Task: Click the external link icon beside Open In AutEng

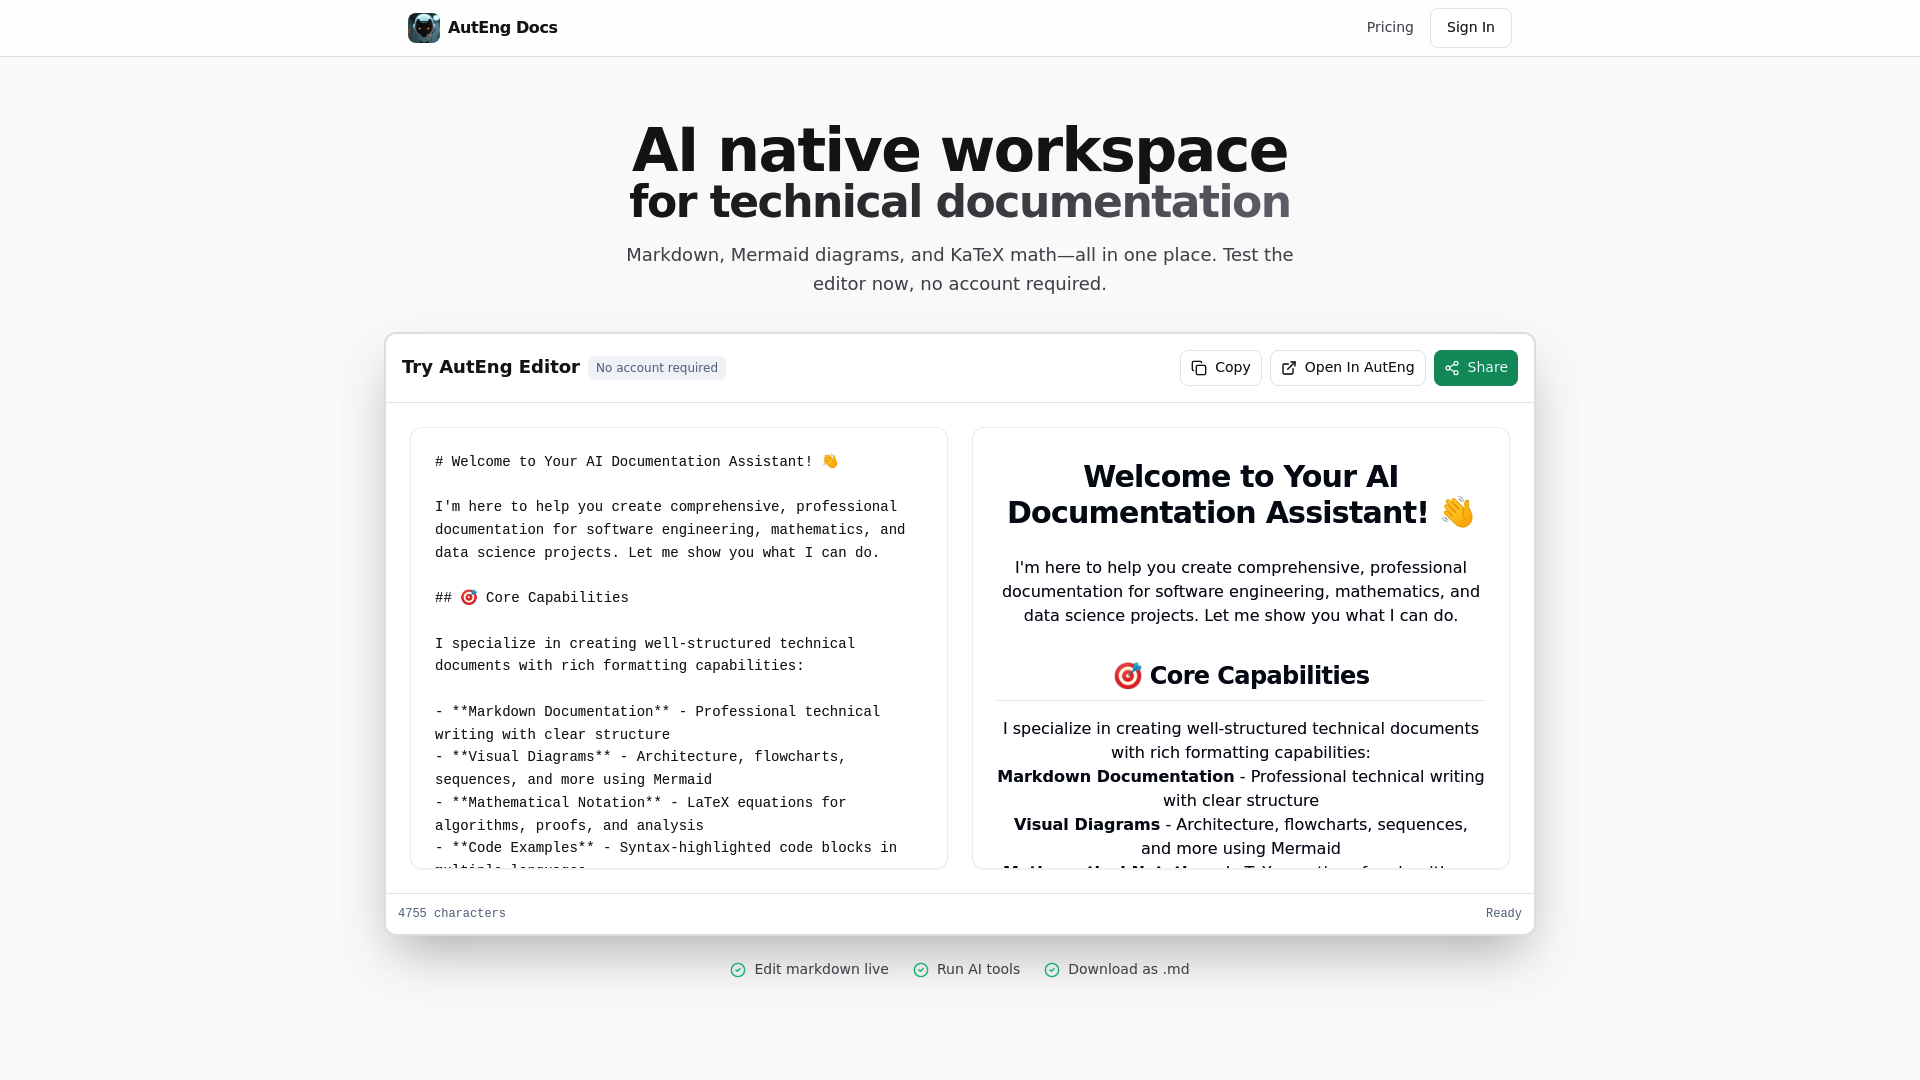Action: pyautogui.click(x=1289, y=368)
